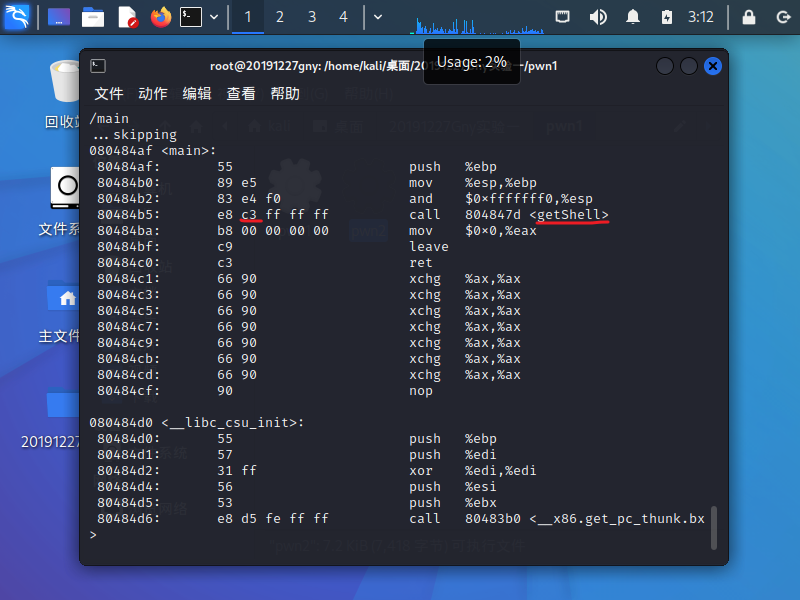Switch to workspace 4
This screenshot has width=800, height=600.
(x=343, y=17)
